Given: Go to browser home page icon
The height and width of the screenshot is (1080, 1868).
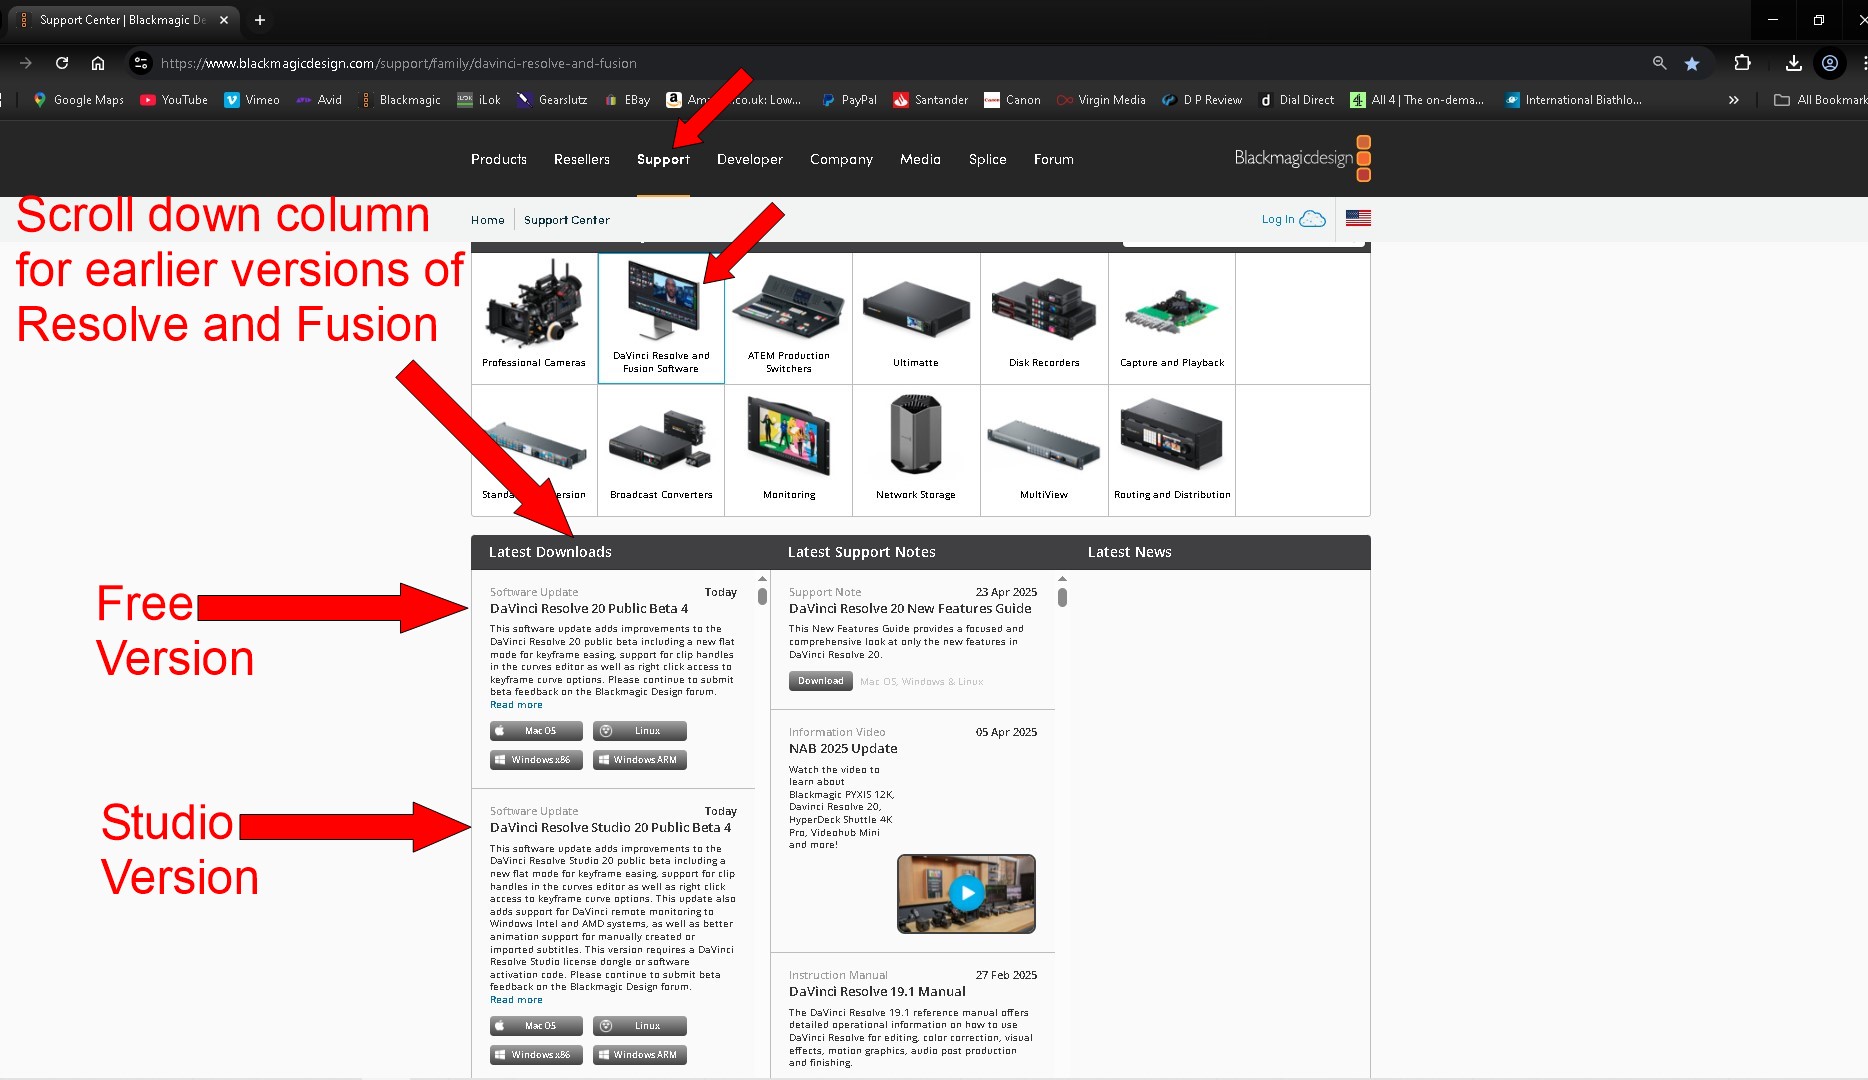Looking at the screenshot, I should (98, 63).
